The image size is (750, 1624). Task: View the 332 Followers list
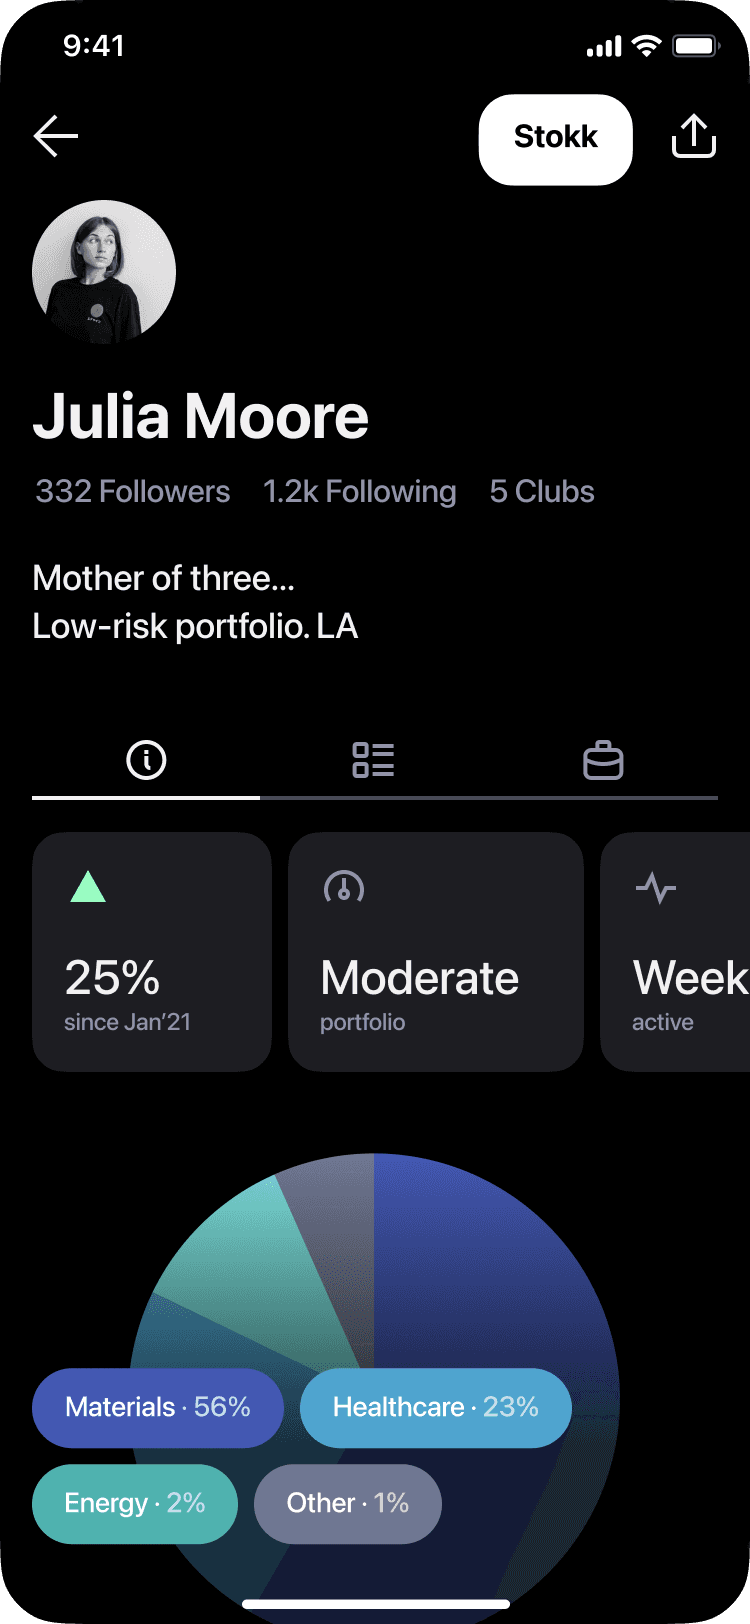click(x=133, y=492)
